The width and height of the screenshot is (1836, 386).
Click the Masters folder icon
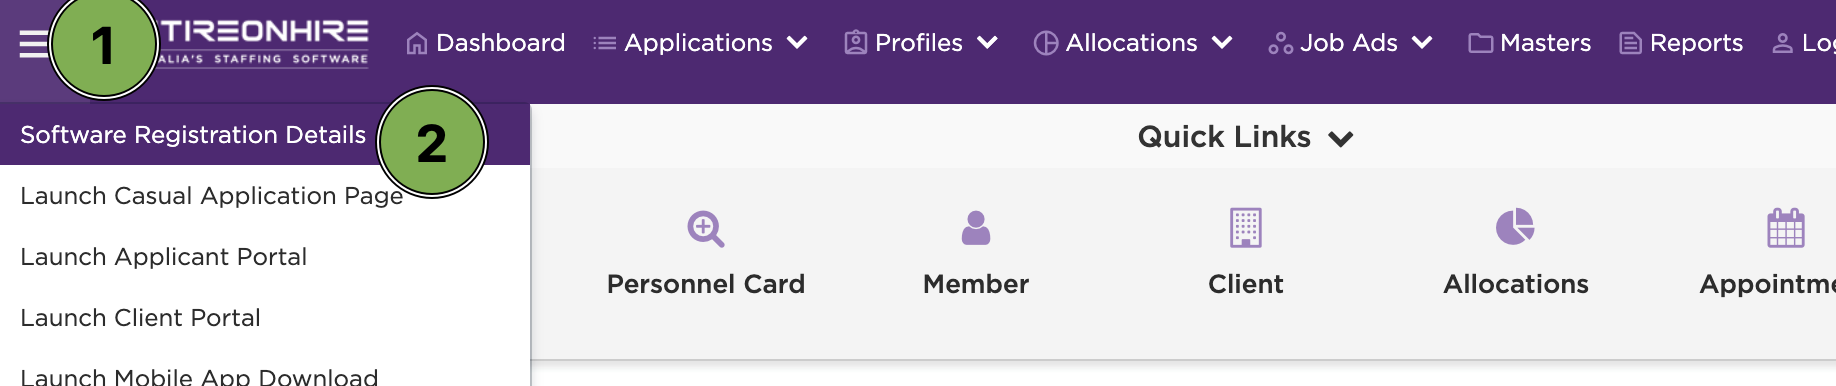tap(1480, 43)
